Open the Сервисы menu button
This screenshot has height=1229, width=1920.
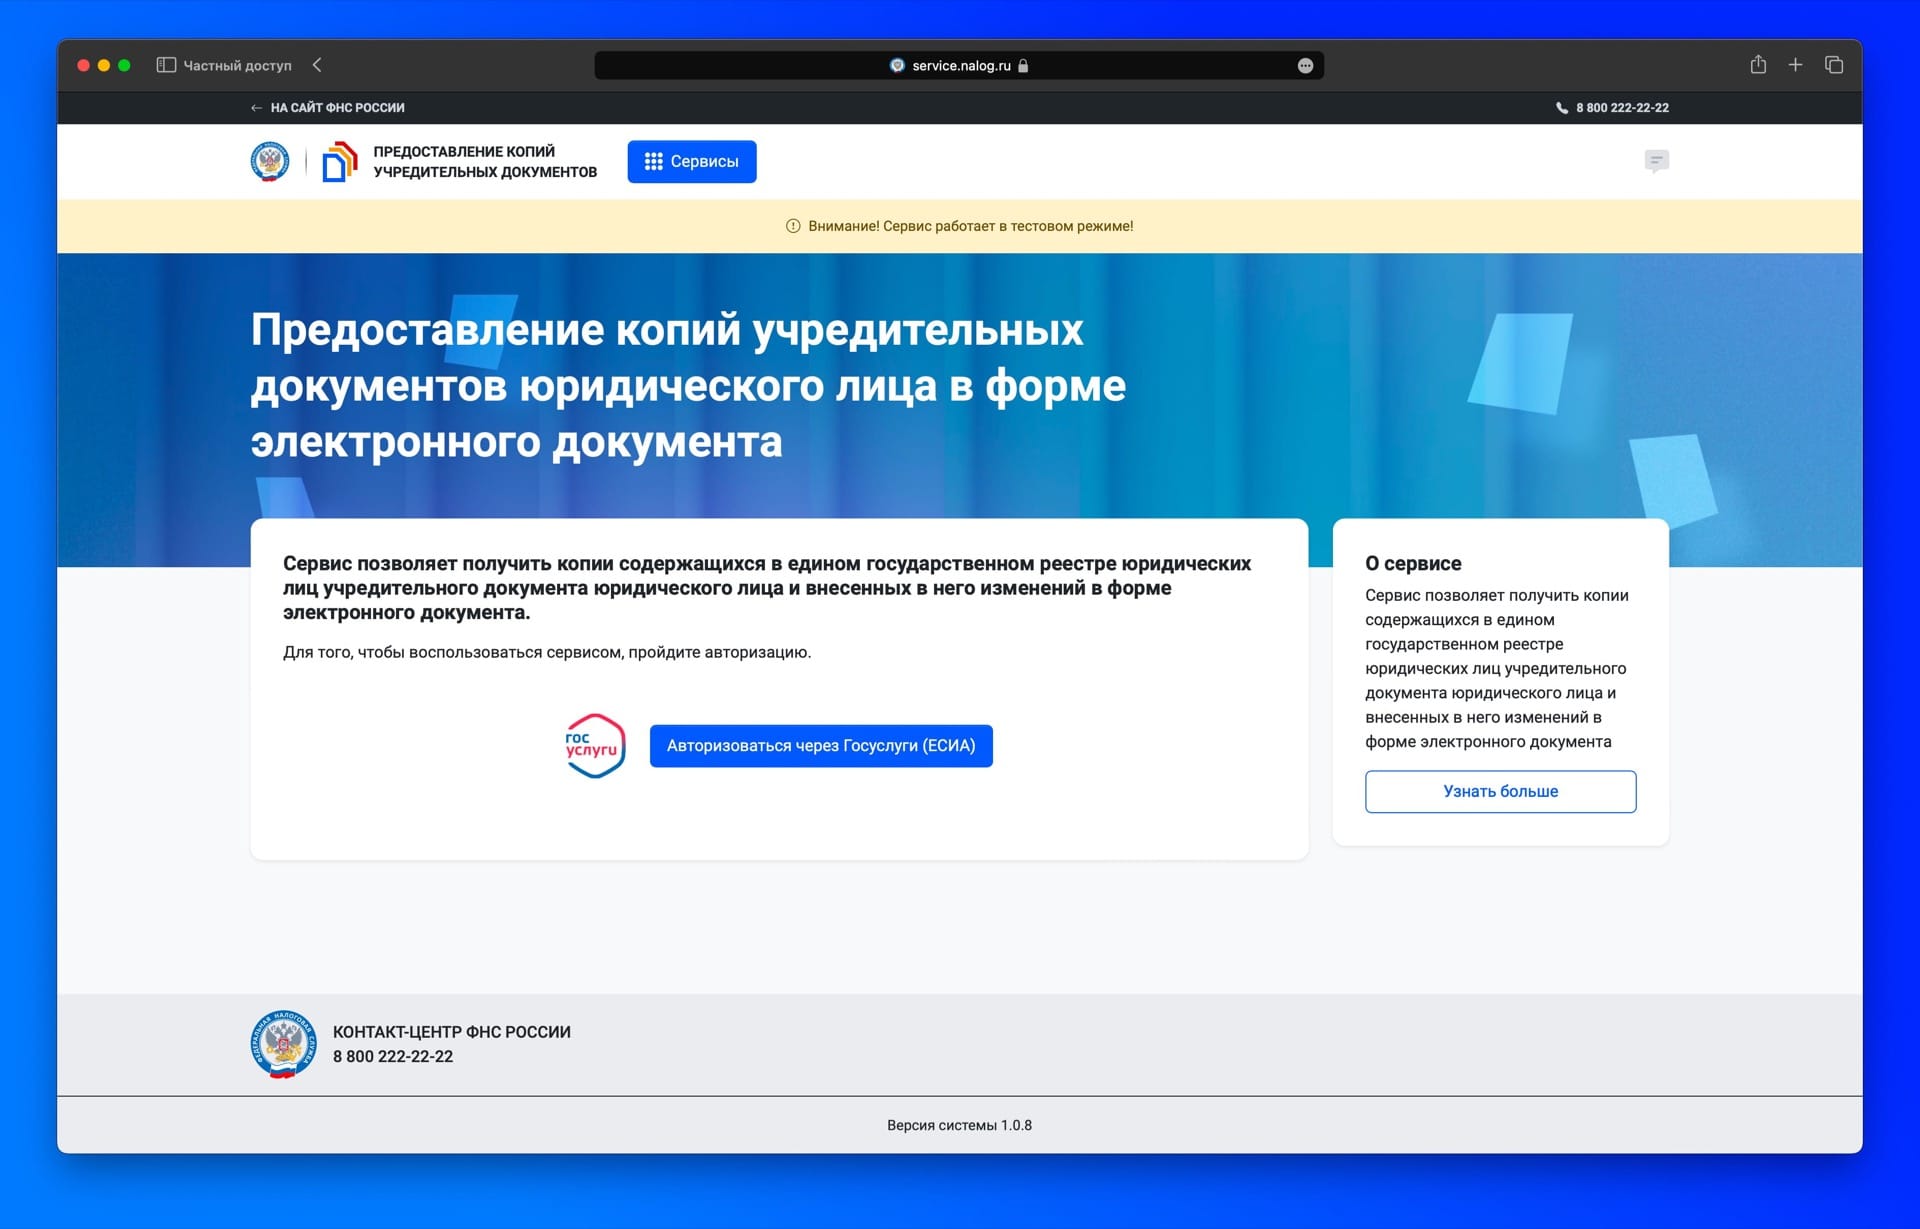(x=692, y=162)
